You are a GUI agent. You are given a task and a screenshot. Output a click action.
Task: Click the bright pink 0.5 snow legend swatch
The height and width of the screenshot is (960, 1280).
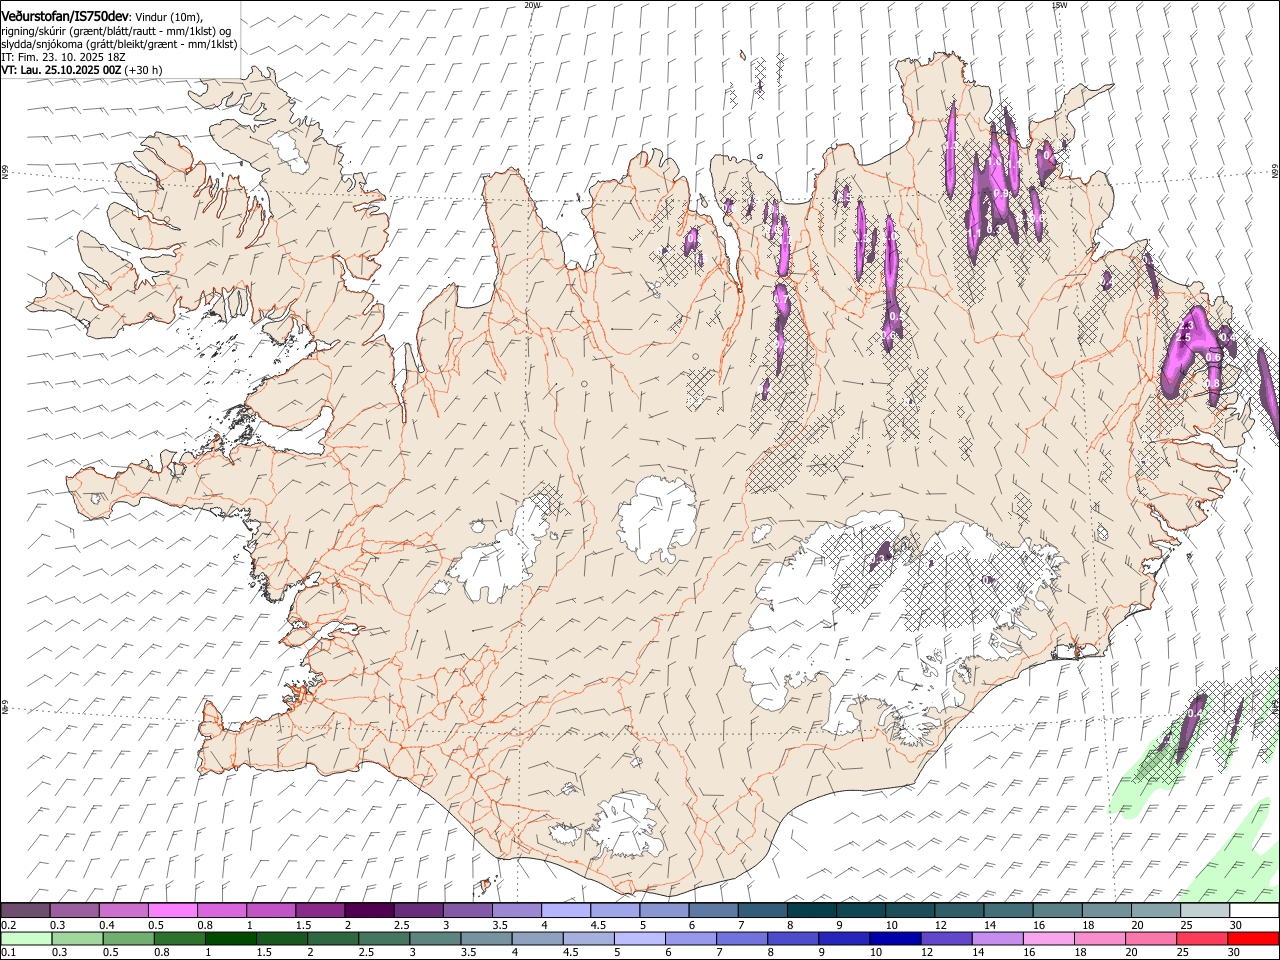coord(172,910)
